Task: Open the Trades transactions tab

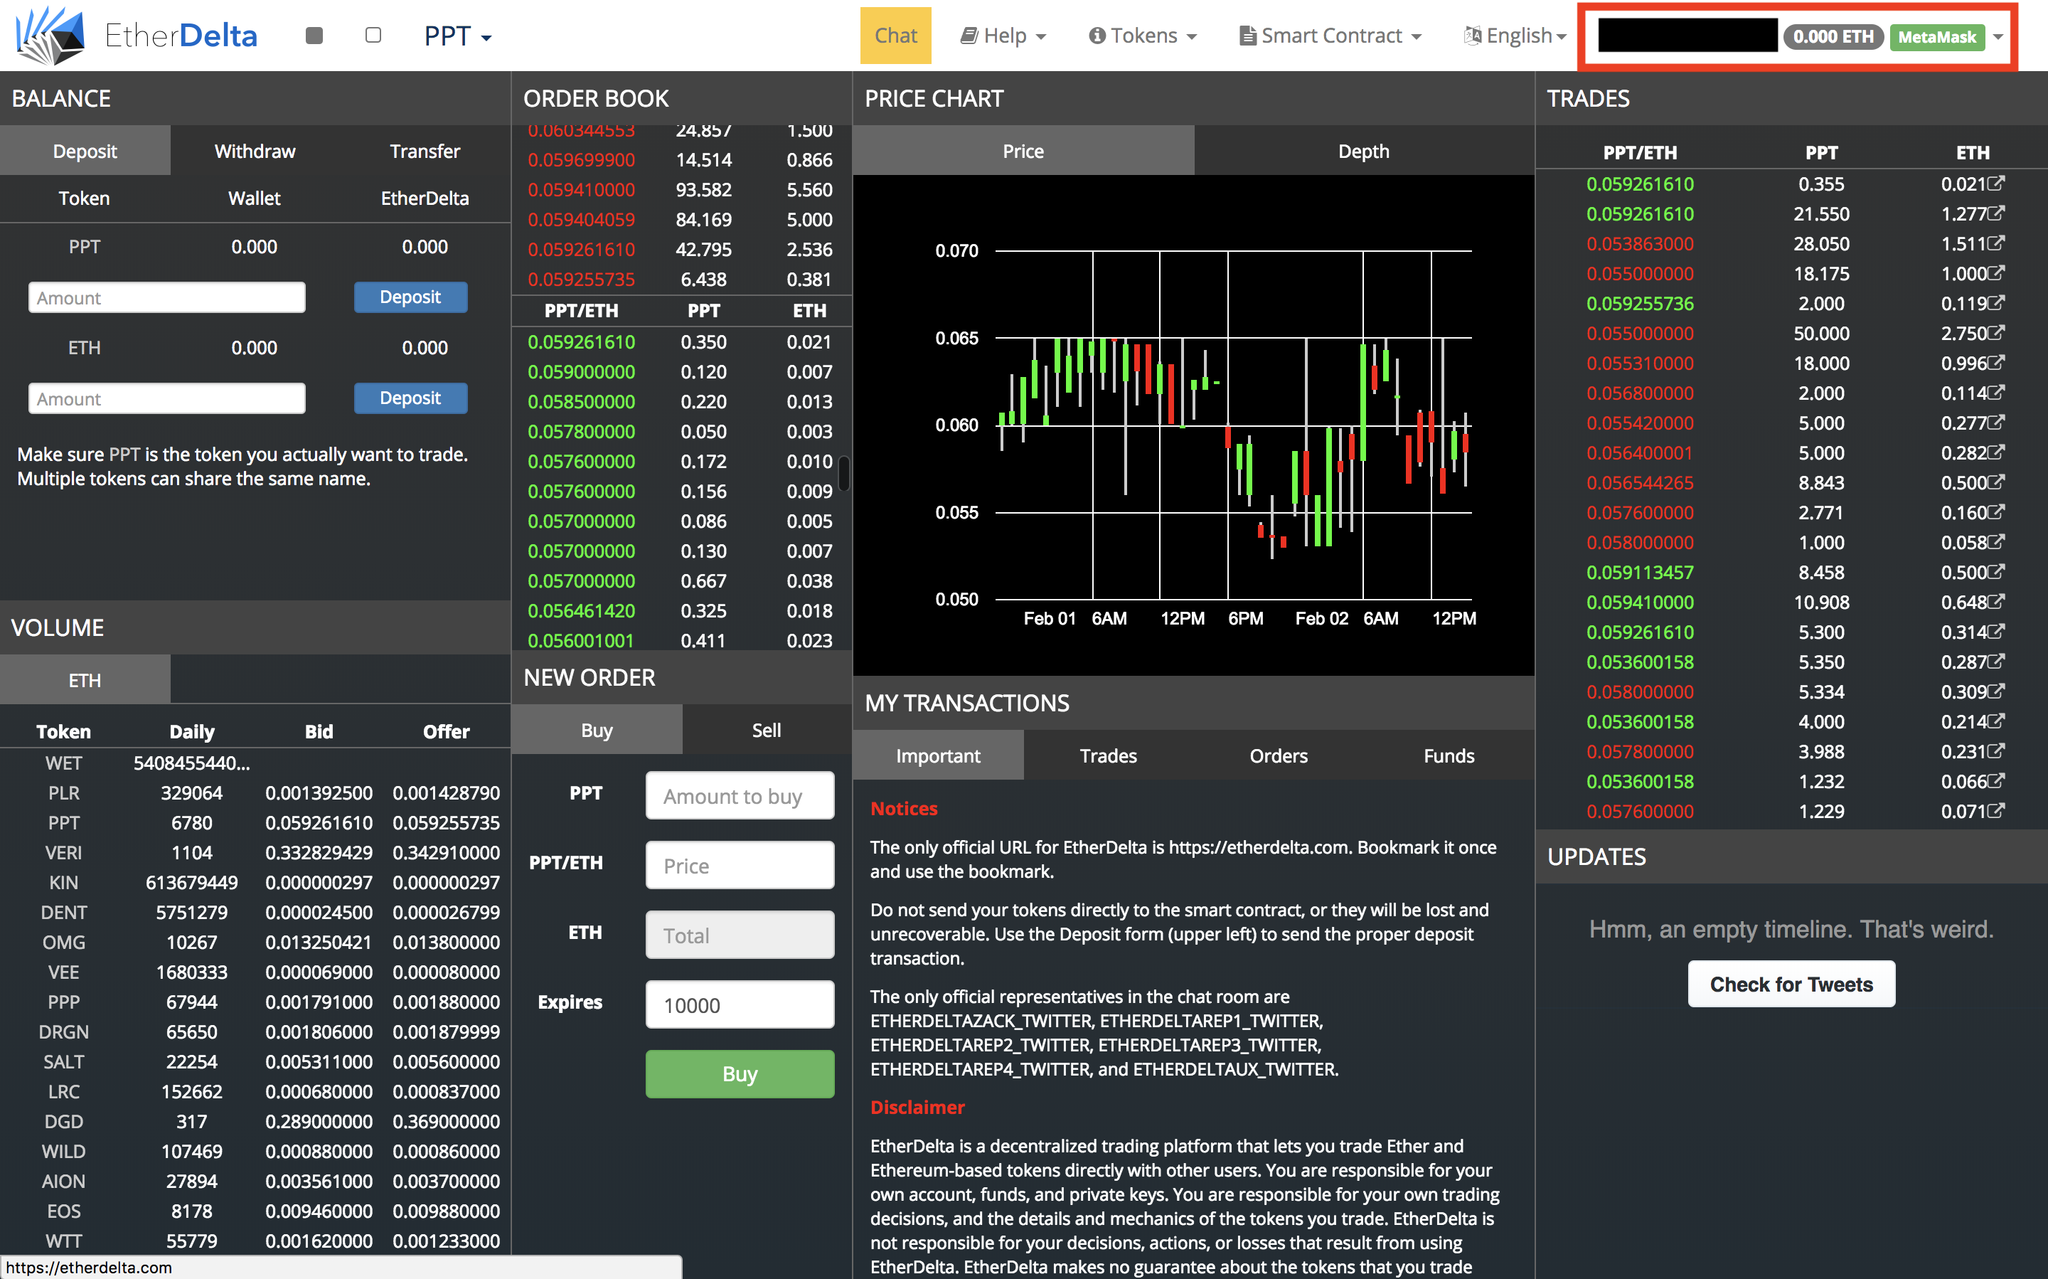Action: pos(1108,756)
